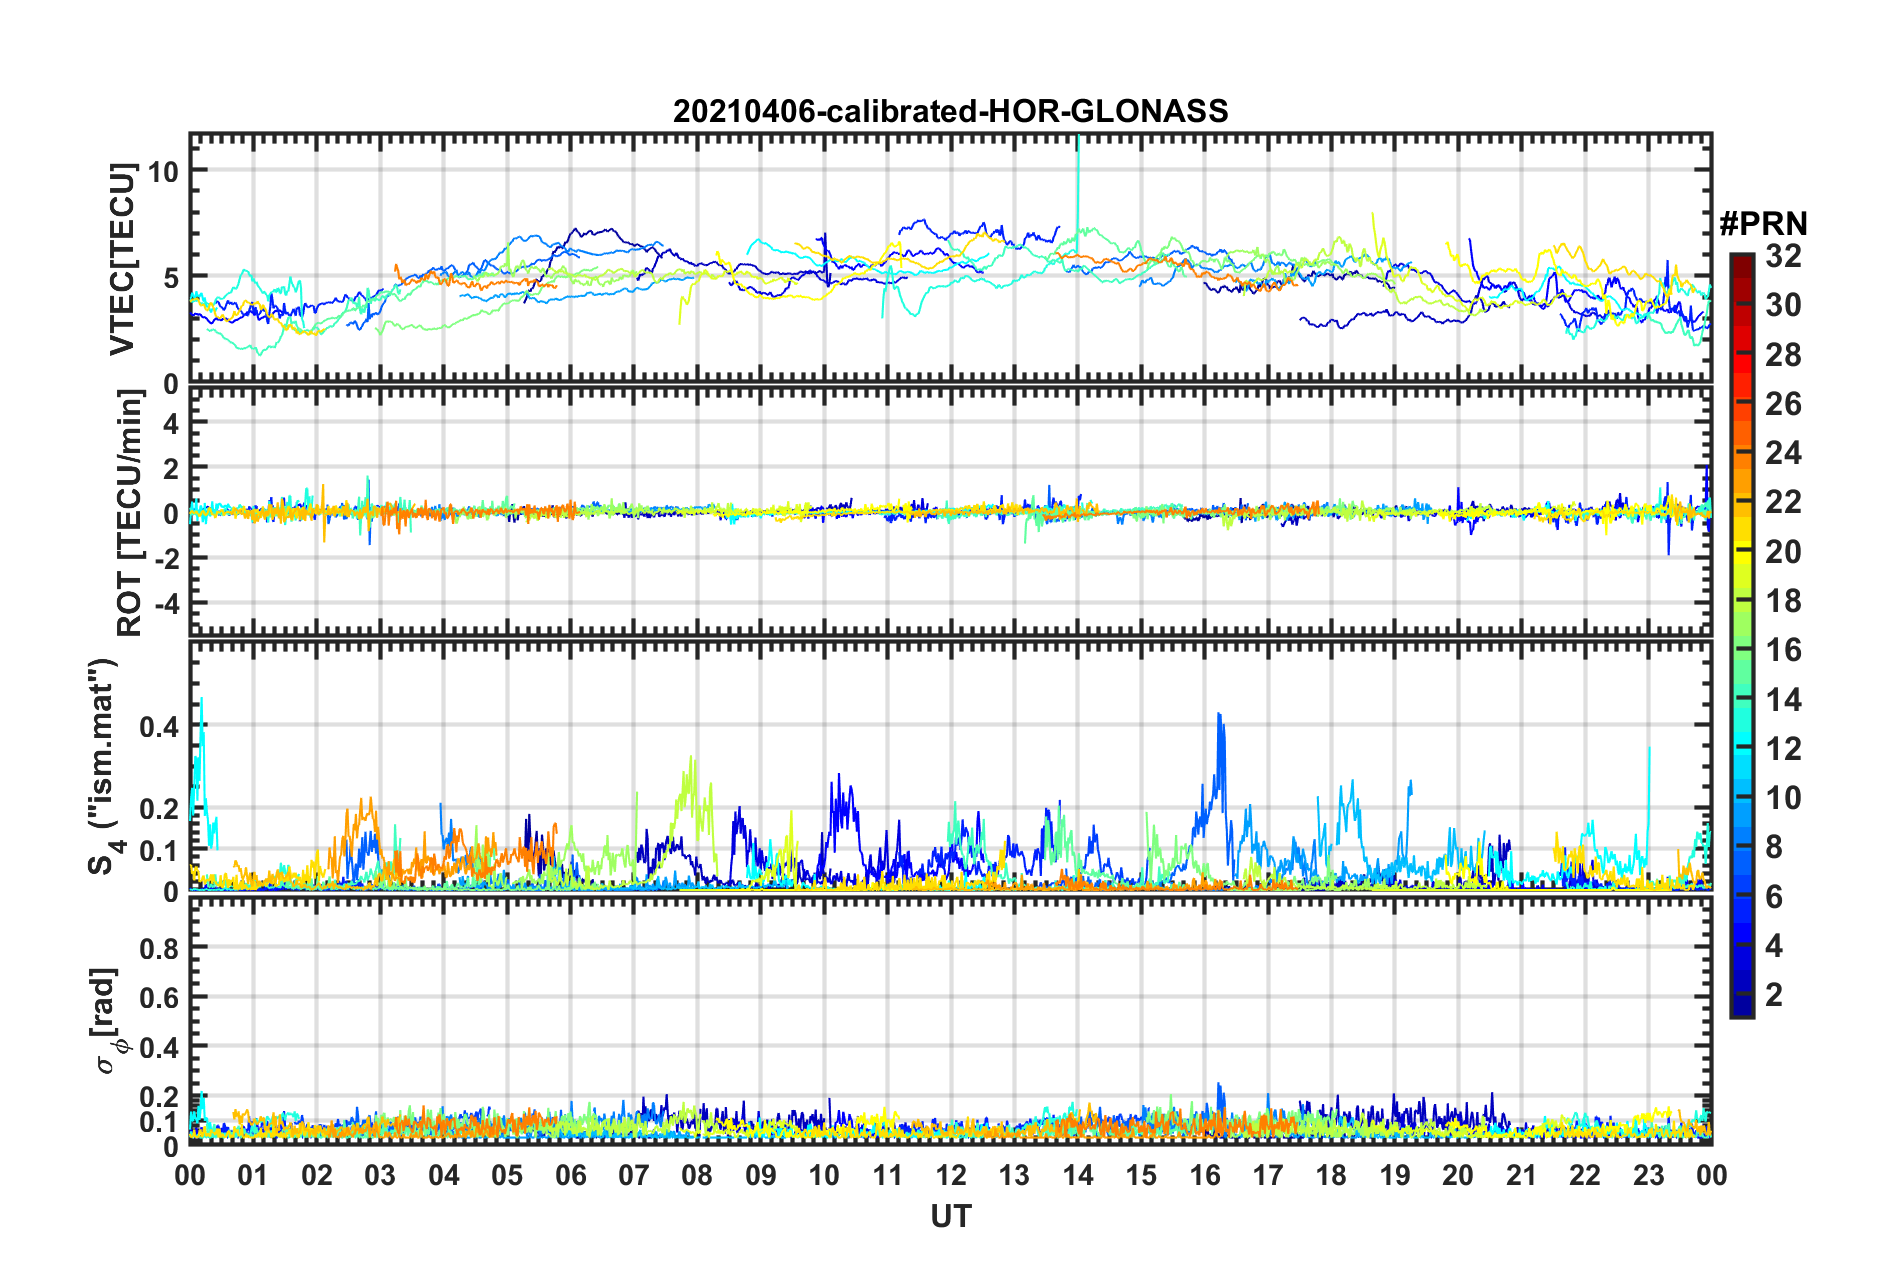Click inside the S4 scintillation panel
1902x1272 pixels.
tap(951, 766)
